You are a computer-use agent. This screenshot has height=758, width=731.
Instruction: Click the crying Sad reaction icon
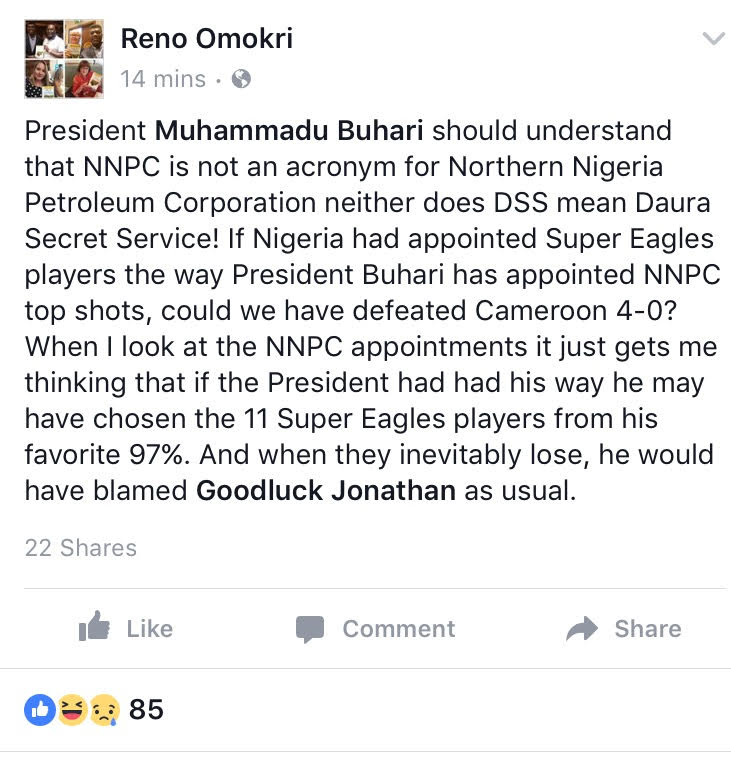[104, 710]
